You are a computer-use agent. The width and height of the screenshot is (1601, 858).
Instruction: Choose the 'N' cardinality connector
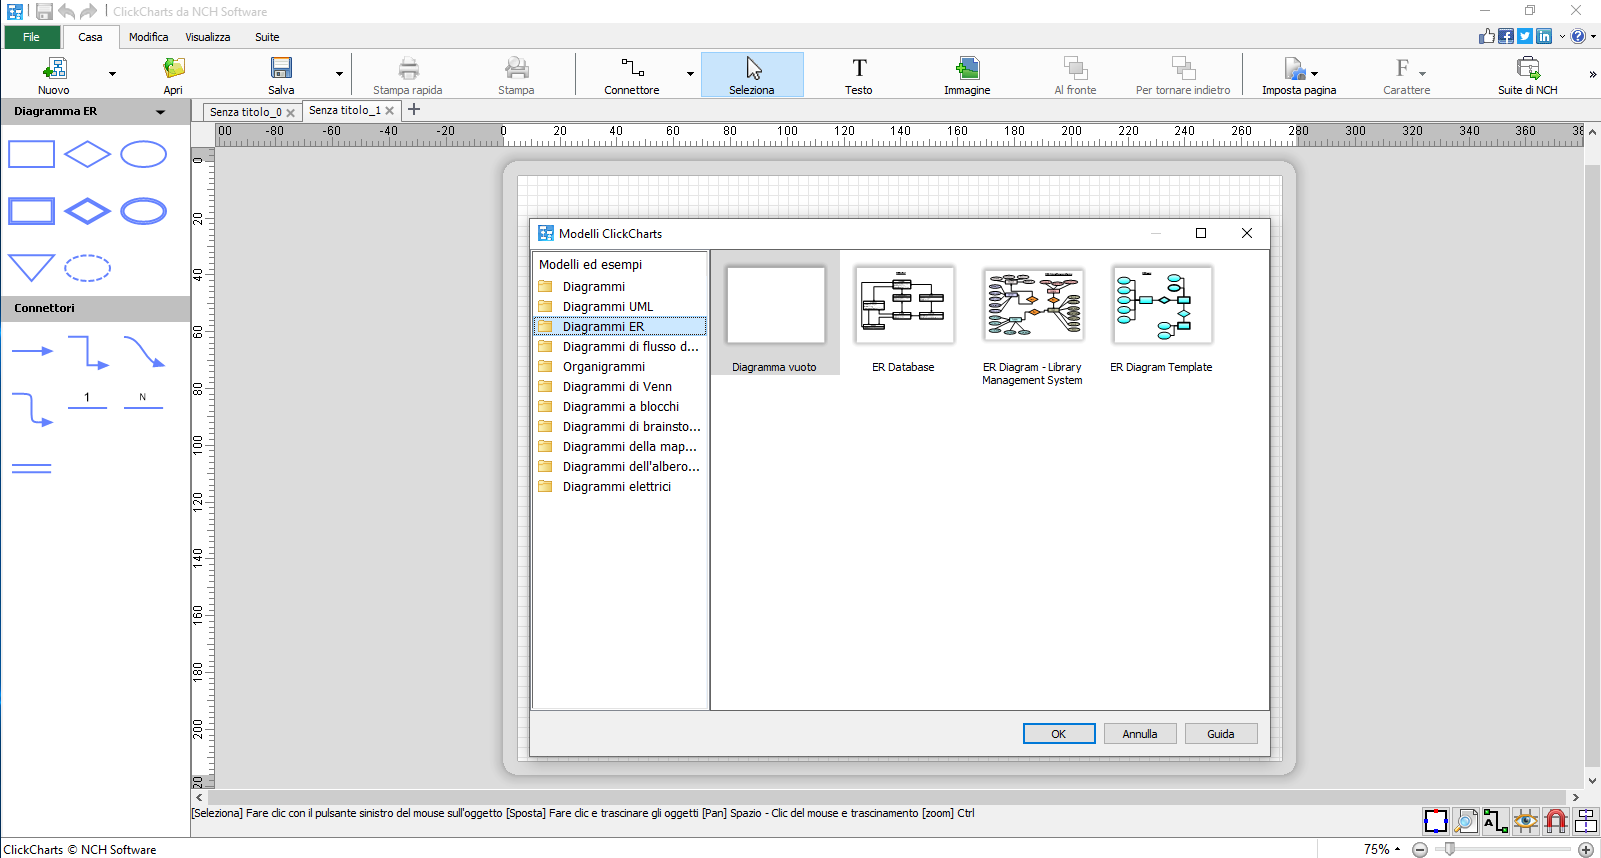tap(144, 400)
